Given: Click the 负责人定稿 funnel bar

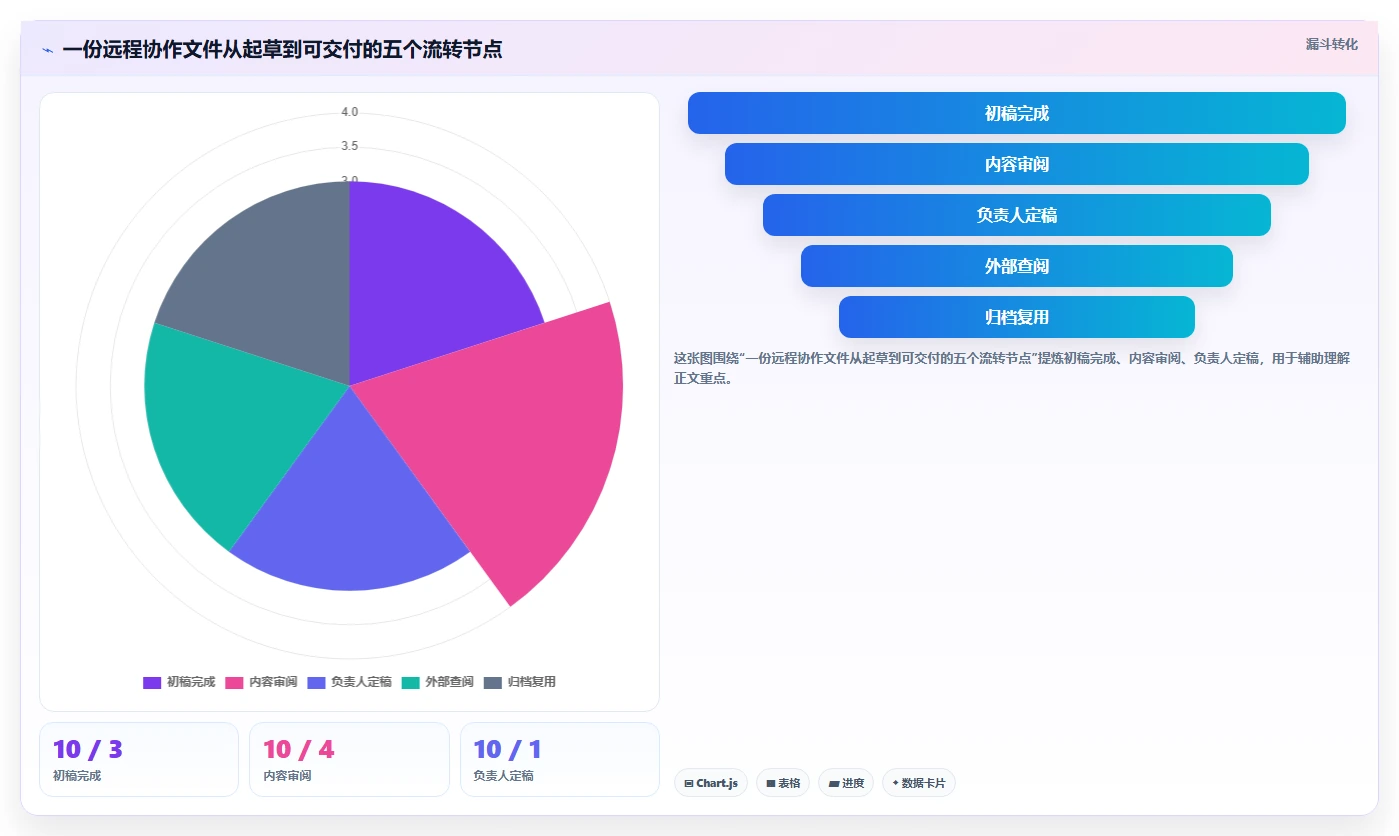Looking at the screenshot, I should (1016, 215).
